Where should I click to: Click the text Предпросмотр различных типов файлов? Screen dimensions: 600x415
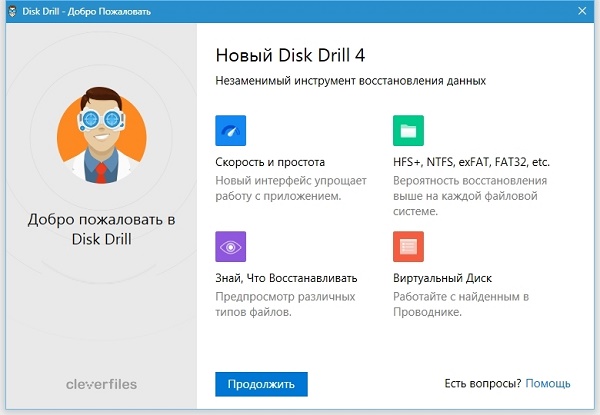(285, 304)
